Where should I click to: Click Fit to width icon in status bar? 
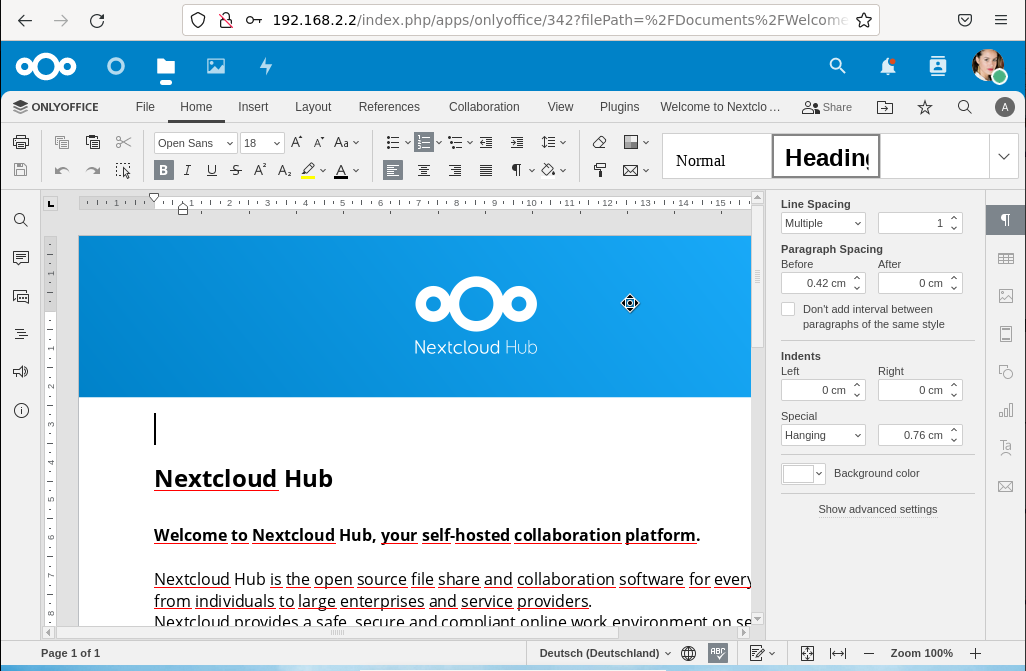[838, 653]
